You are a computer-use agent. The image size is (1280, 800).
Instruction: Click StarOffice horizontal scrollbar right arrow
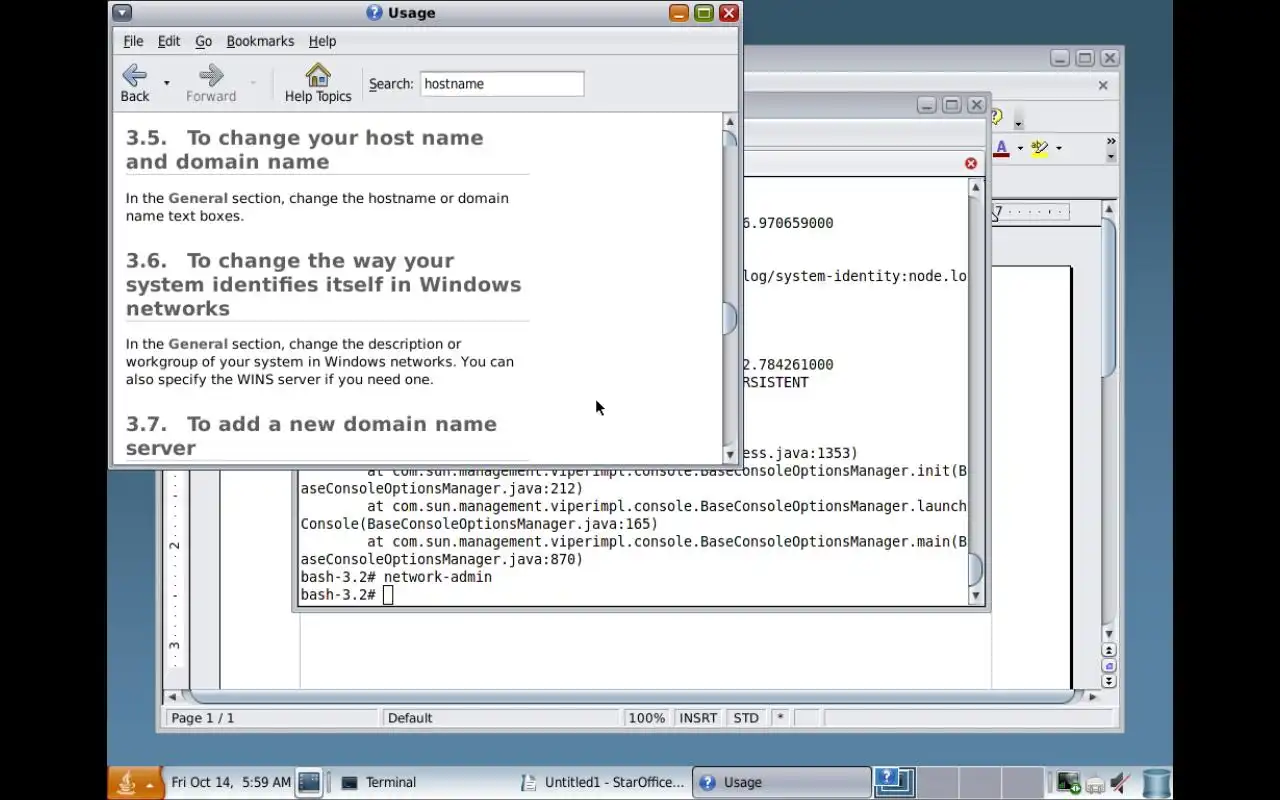click(x=1093, y=696)
